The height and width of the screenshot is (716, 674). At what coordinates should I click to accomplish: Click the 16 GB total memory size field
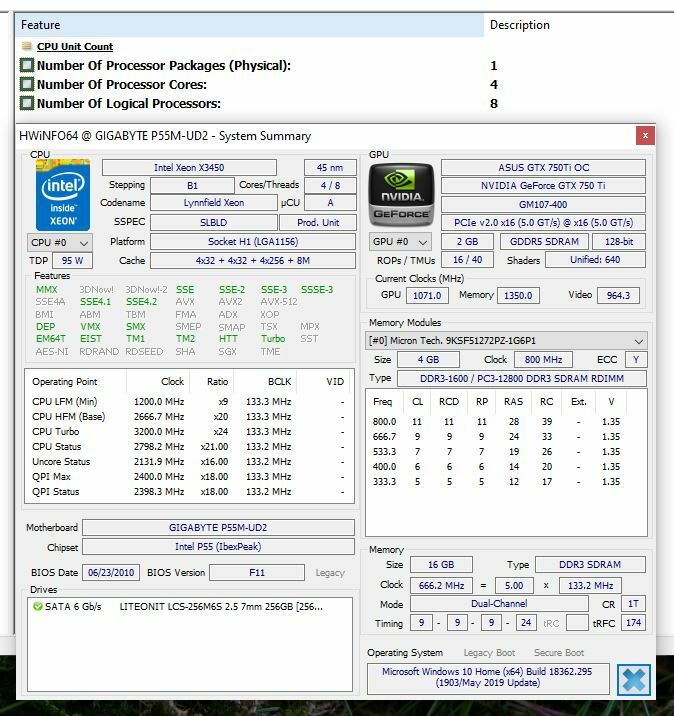[x=441, y=565]
